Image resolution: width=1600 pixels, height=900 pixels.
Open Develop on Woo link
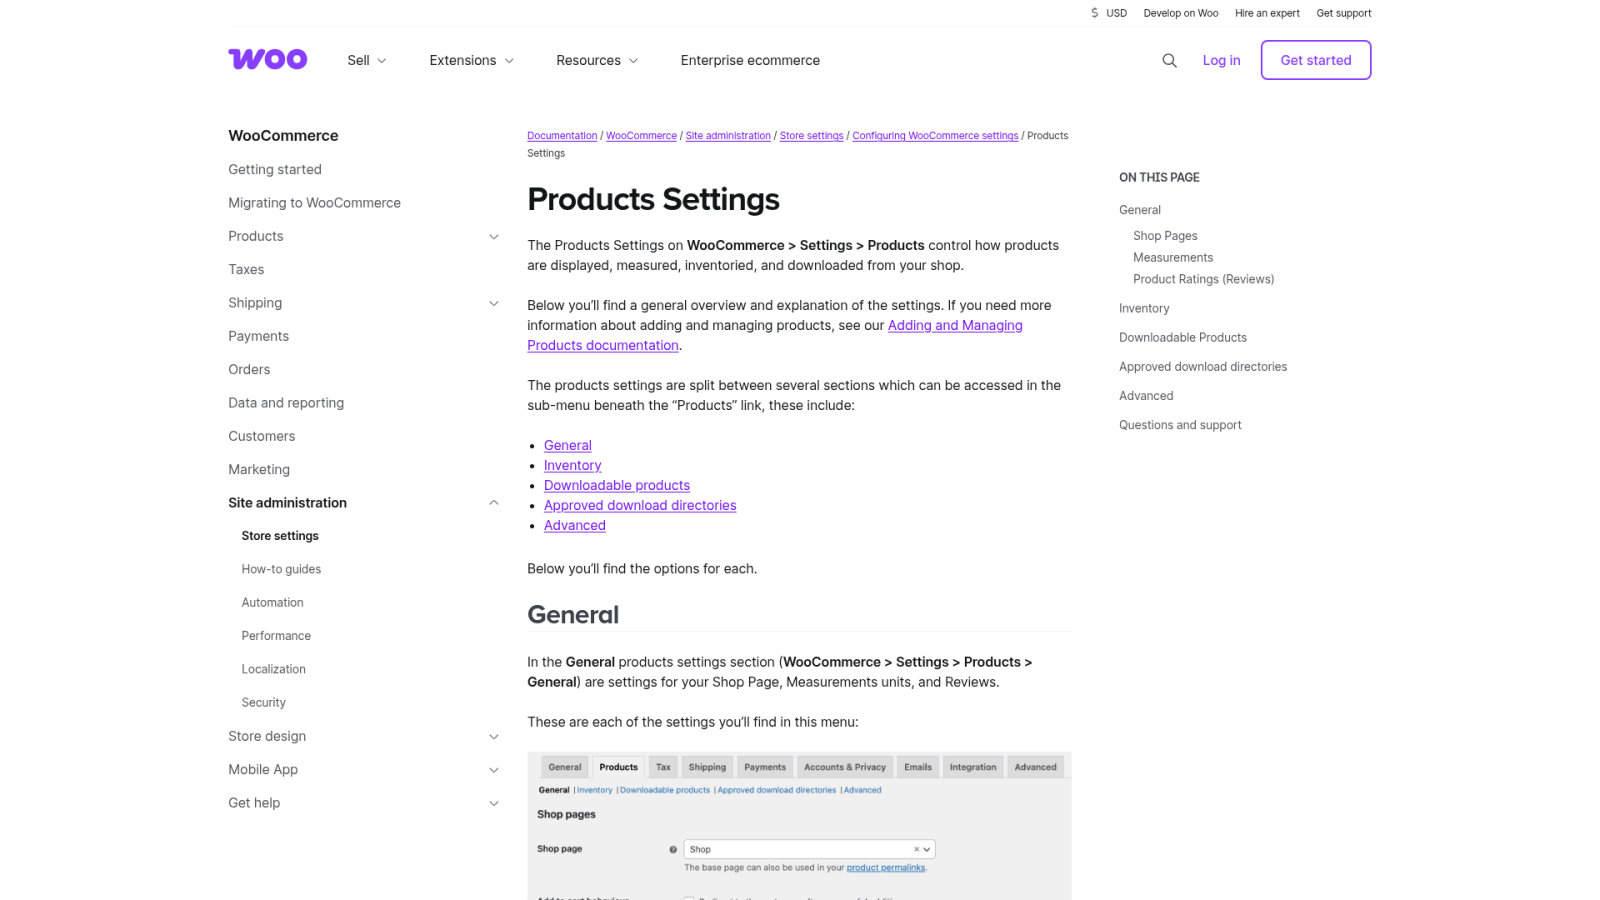pyautogui.click(x=1181, y=13)
